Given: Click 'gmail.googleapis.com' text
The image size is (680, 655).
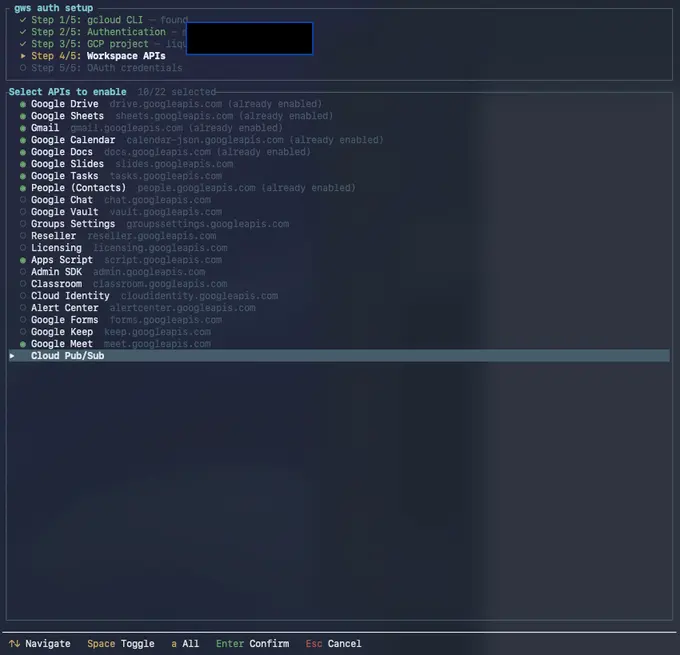Looking at the screenshot, I should [127, 128].
